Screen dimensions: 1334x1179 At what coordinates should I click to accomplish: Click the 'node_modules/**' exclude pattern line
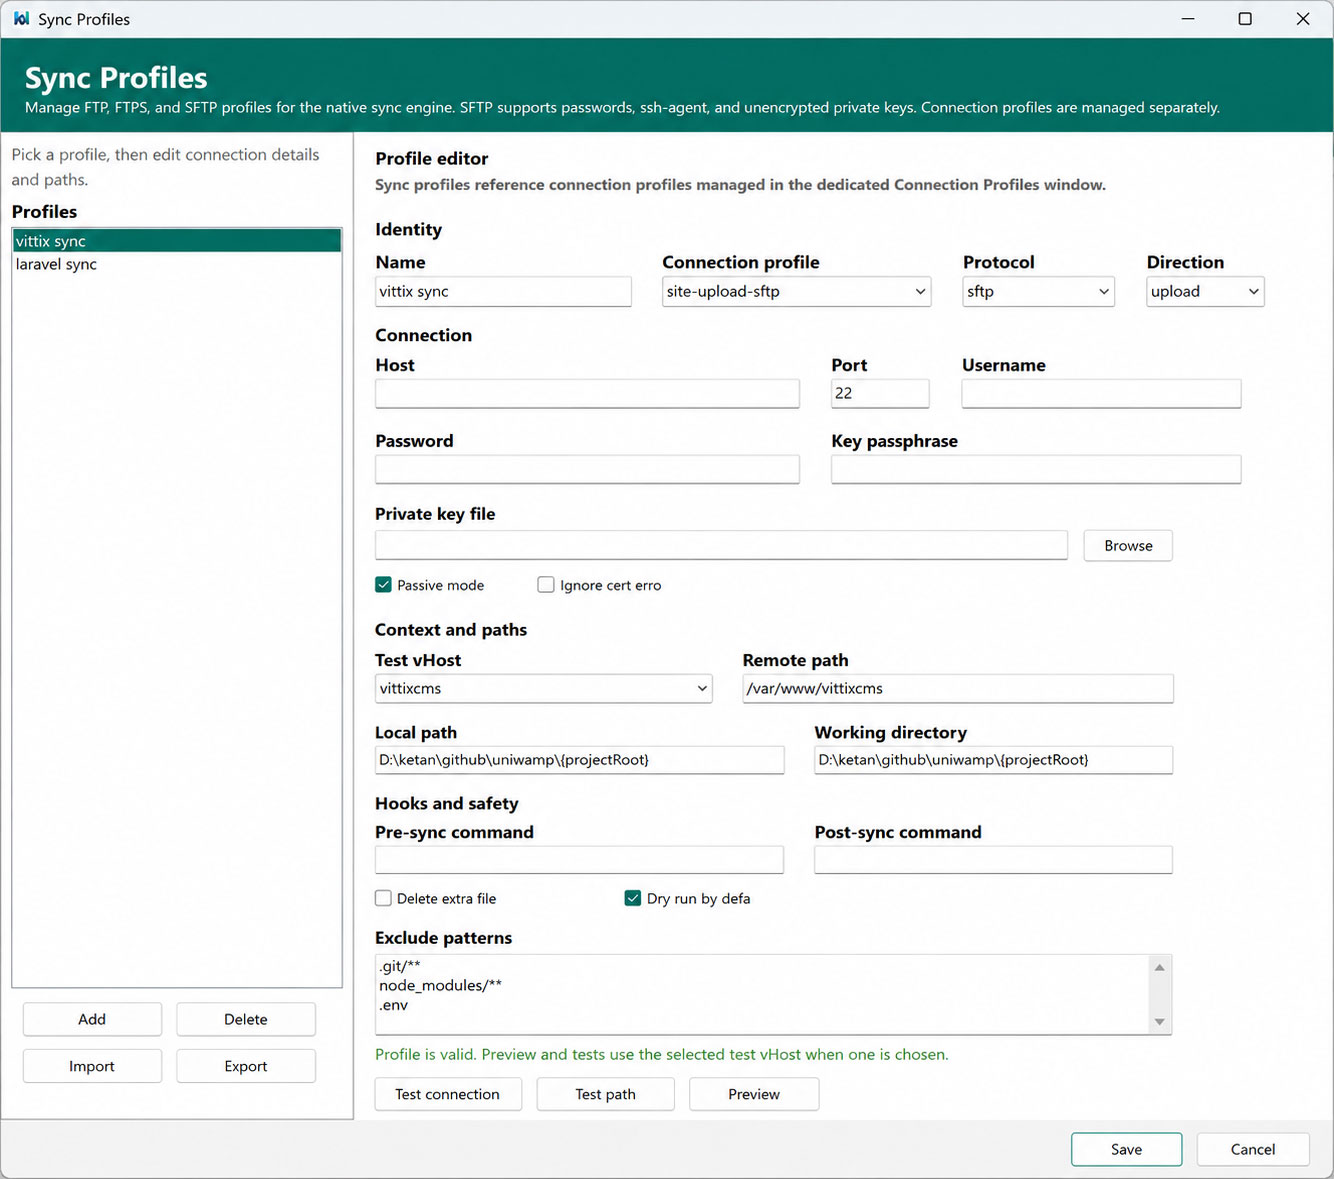(441, 986)
